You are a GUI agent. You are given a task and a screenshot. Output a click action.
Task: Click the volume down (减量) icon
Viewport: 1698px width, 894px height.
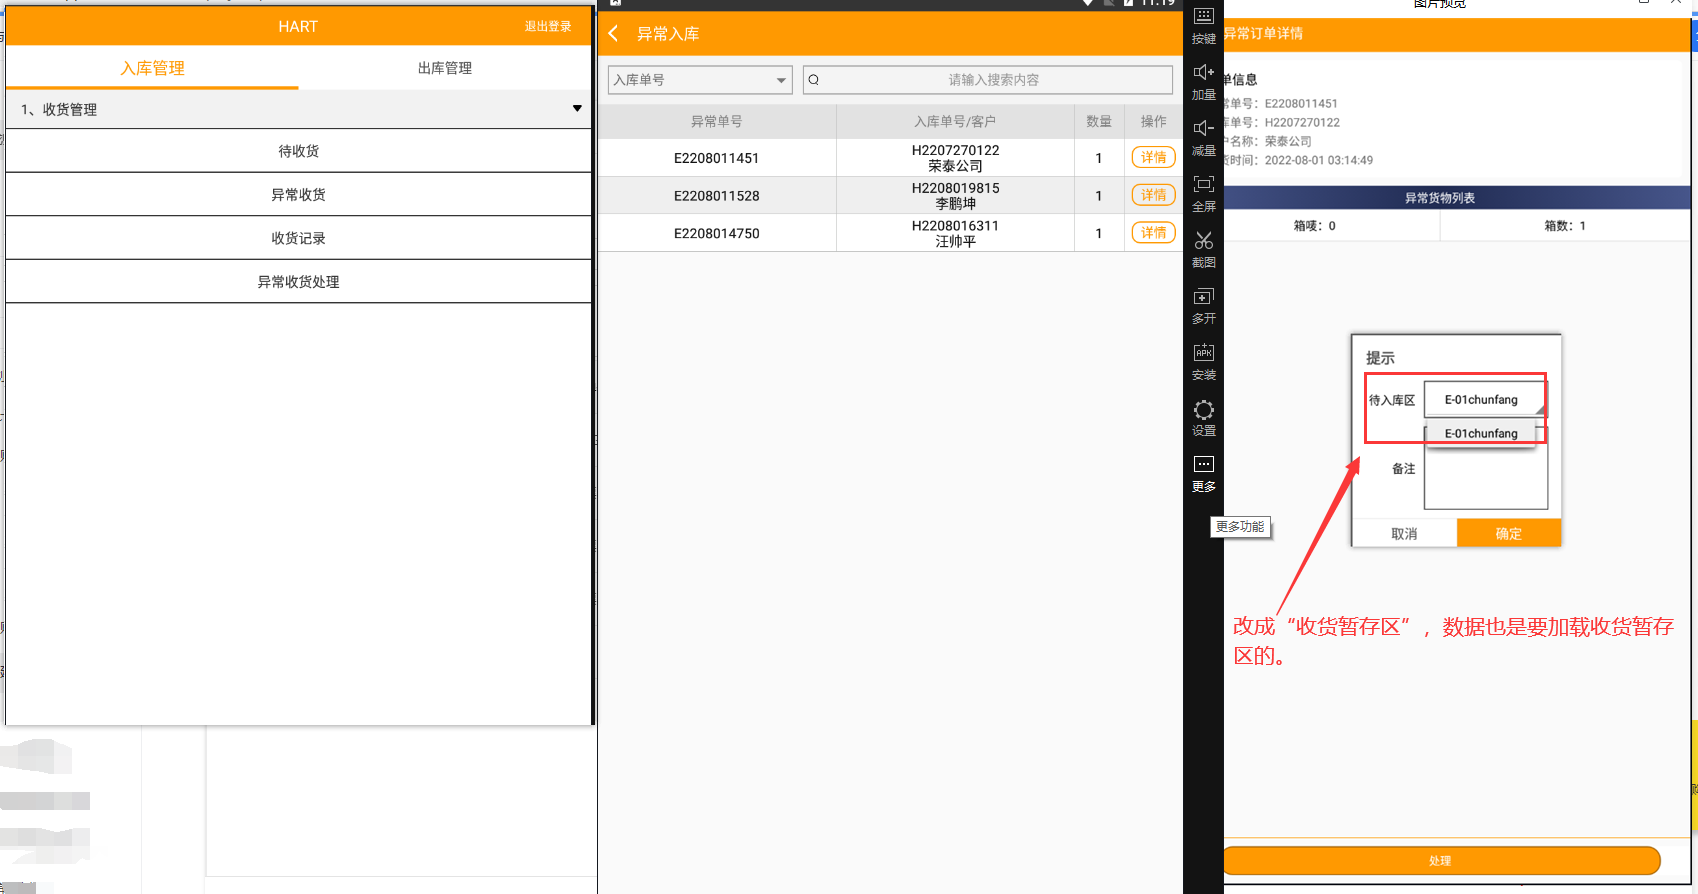tap(1203, 129)
